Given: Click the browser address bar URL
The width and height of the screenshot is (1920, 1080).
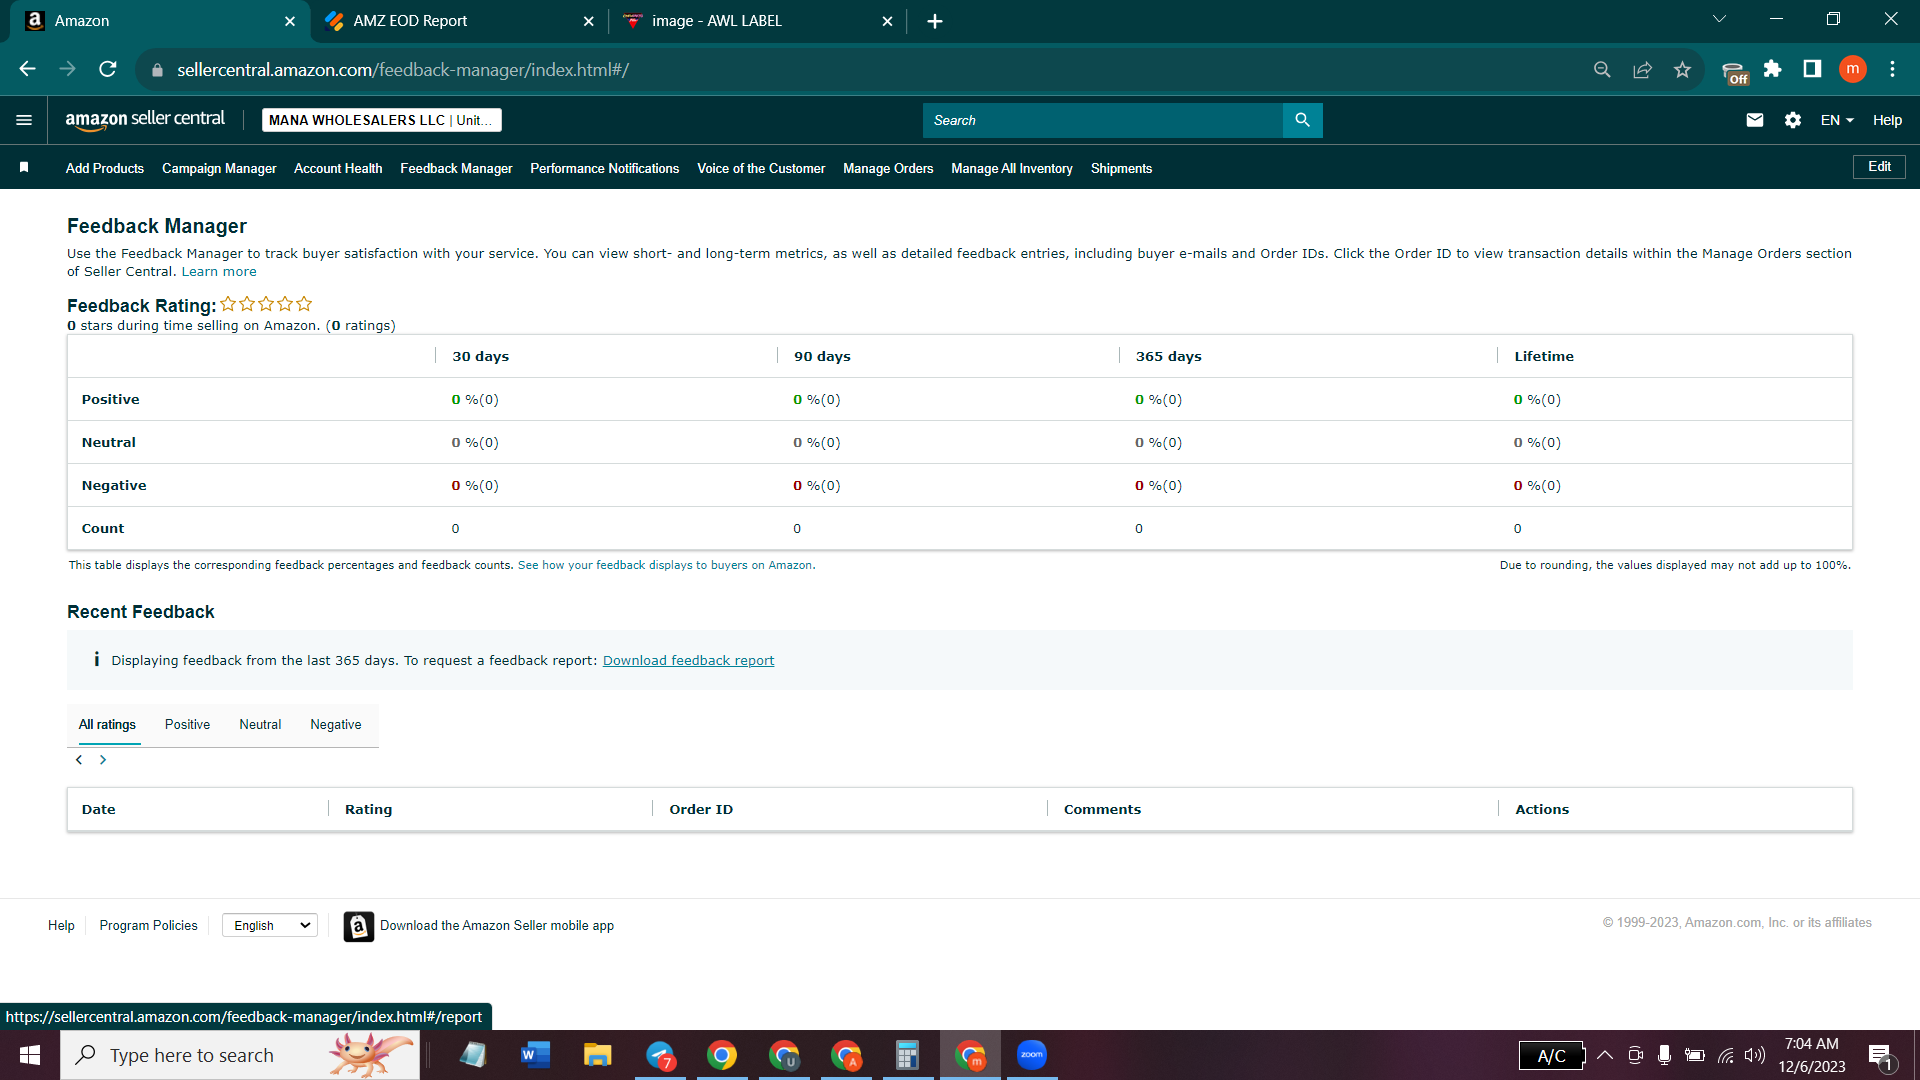Looking at the screenshot, I should pyautogui.click(x=403, y=70).
